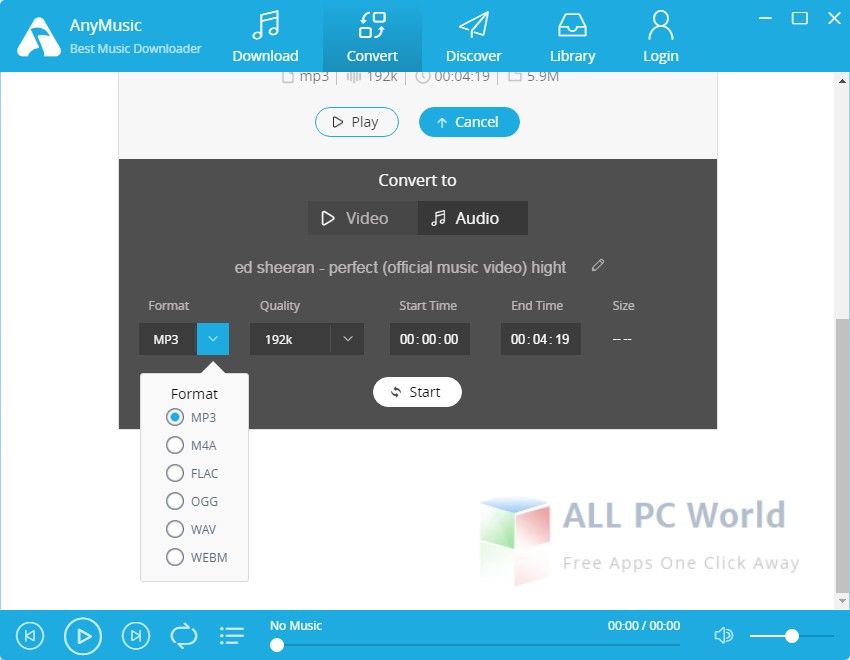
Task: Click the scrollbar down arrow
Action: click(x=842, y=600)
